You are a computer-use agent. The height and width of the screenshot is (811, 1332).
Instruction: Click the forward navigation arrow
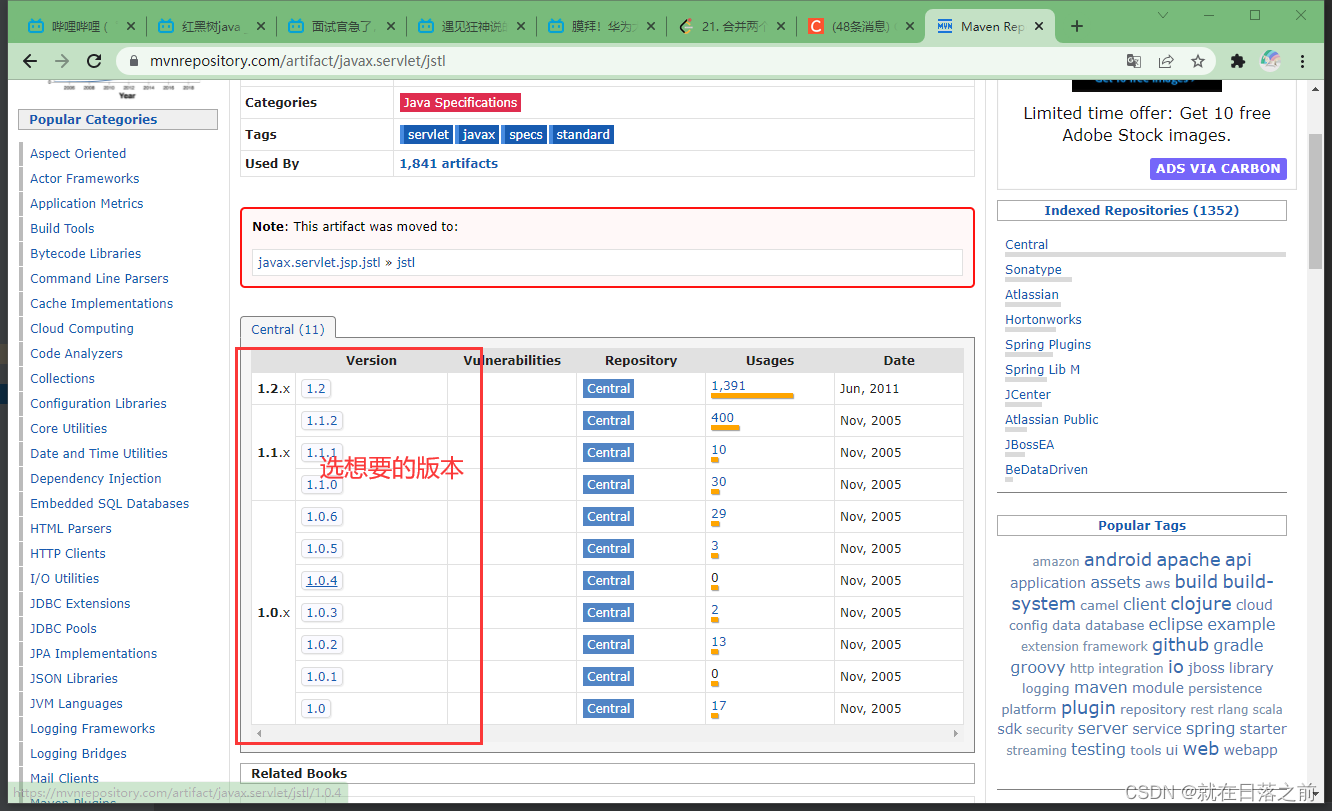point(63,61)
